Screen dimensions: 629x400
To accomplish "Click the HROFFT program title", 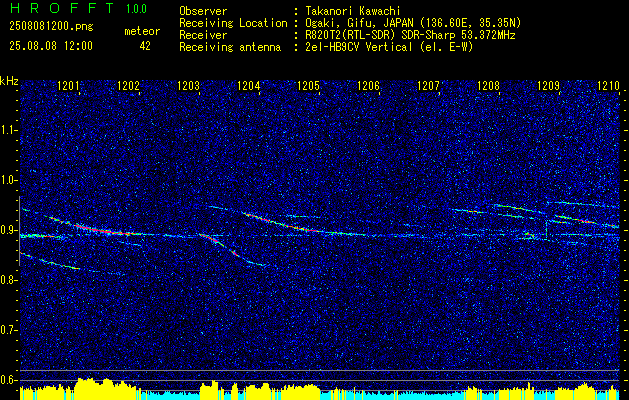I will point(62,8).
